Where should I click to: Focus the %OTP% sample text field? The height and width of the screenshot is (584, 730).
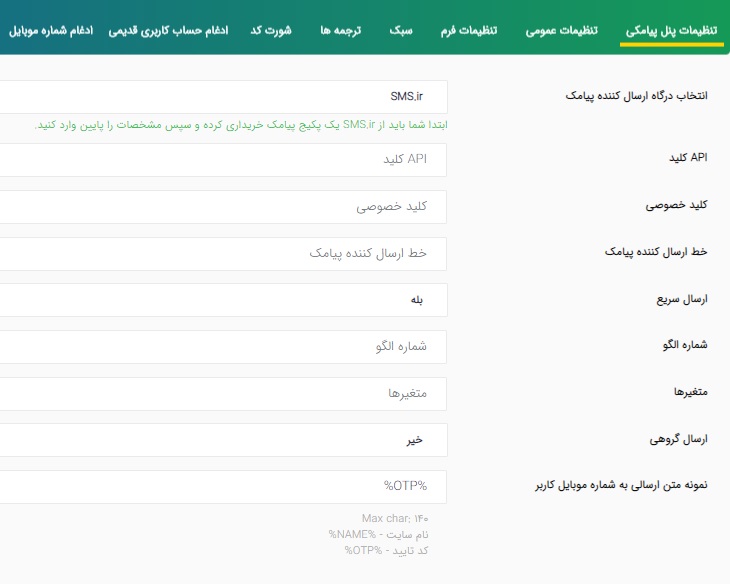[223, 487]
